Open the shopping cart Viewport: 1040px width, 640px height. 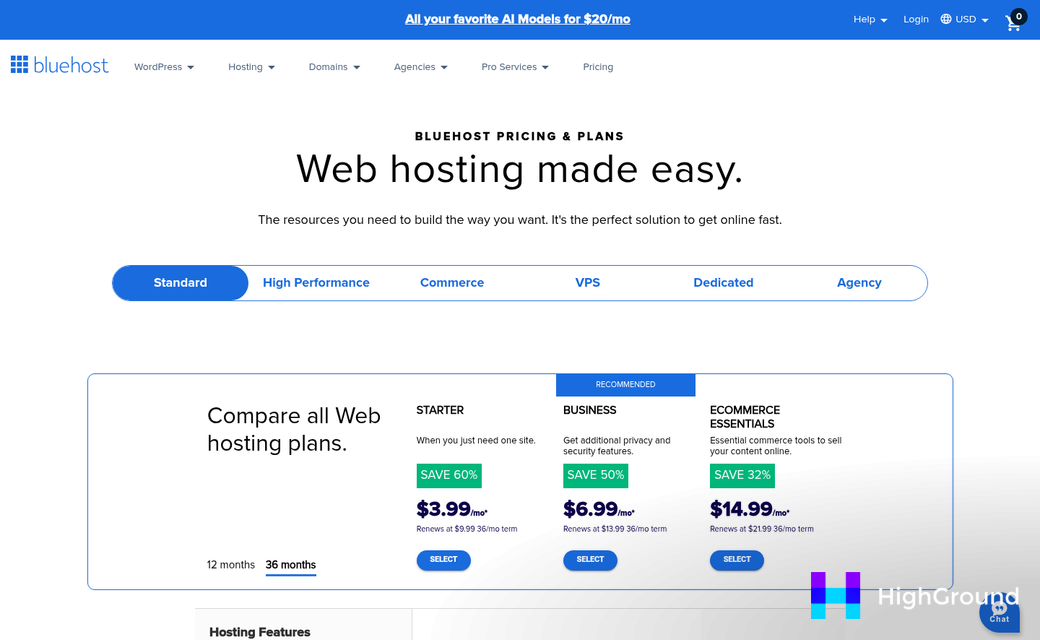pyautogui.click(x=1013, y=20)
